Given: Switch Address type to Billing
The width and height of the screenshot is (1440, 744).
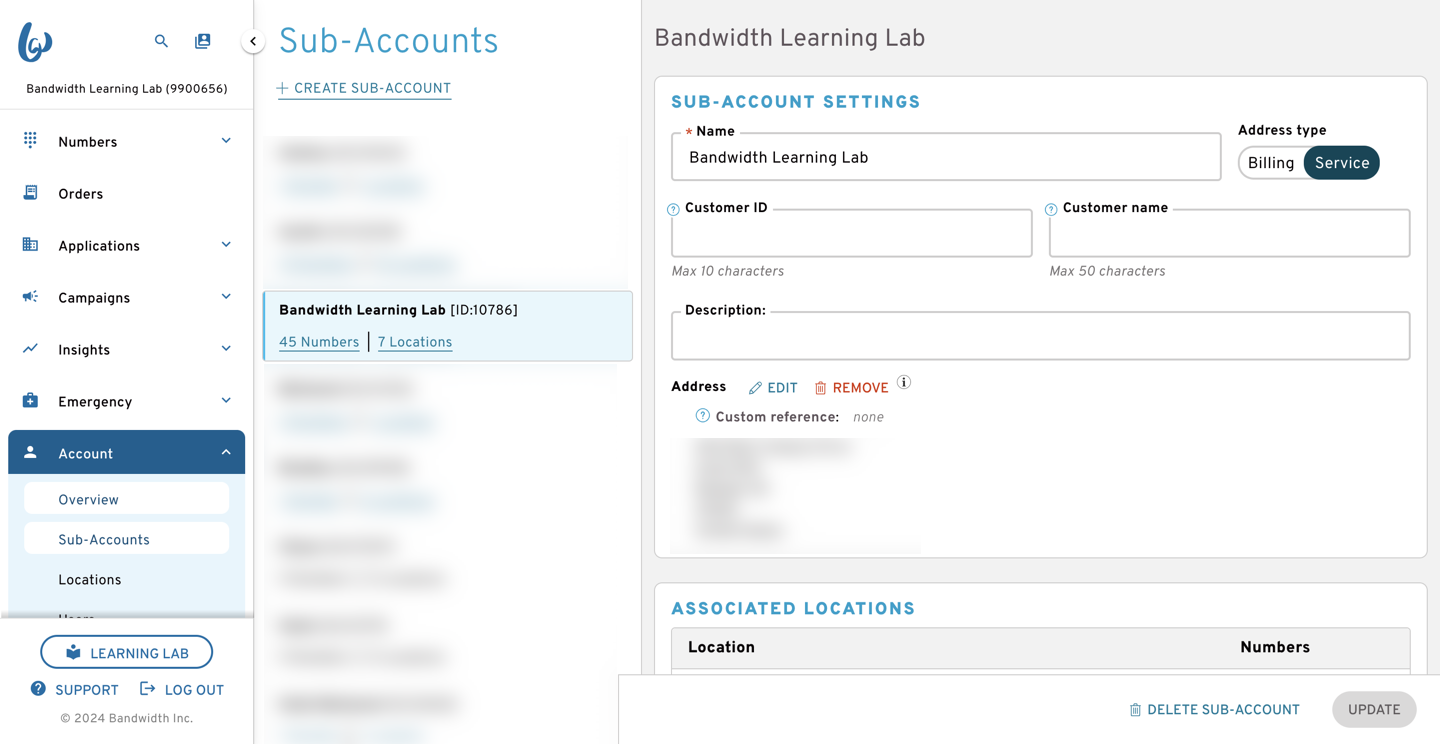Looking at the screenshot, I should [x=1271, y=163].
